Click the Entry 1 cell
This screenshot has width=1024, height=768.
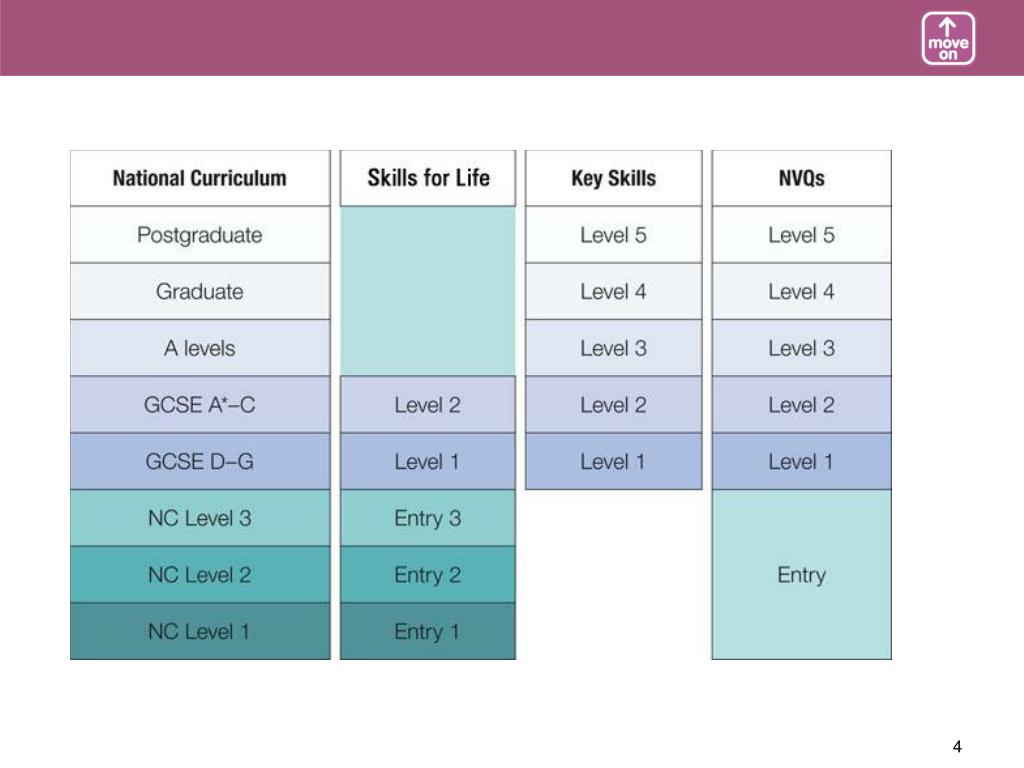pyautogui.click(x=428, y=632)
